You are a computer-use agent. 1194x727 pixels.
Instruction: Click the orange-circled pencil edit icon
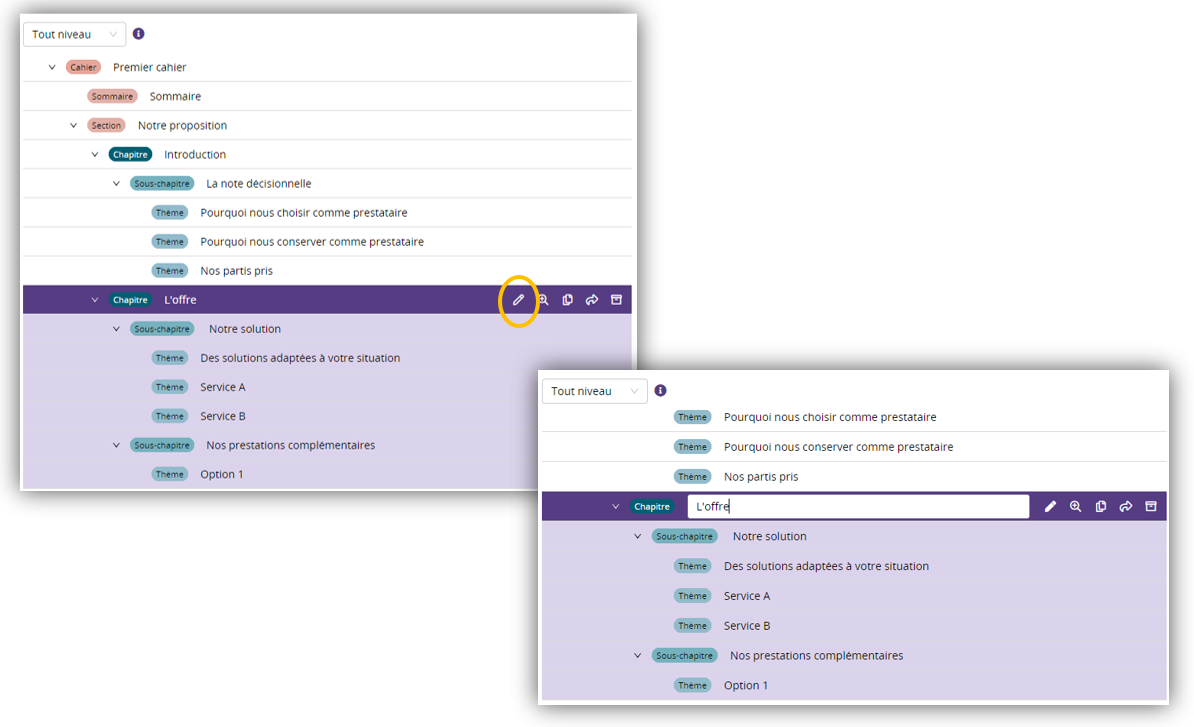[x=518, y=300]
